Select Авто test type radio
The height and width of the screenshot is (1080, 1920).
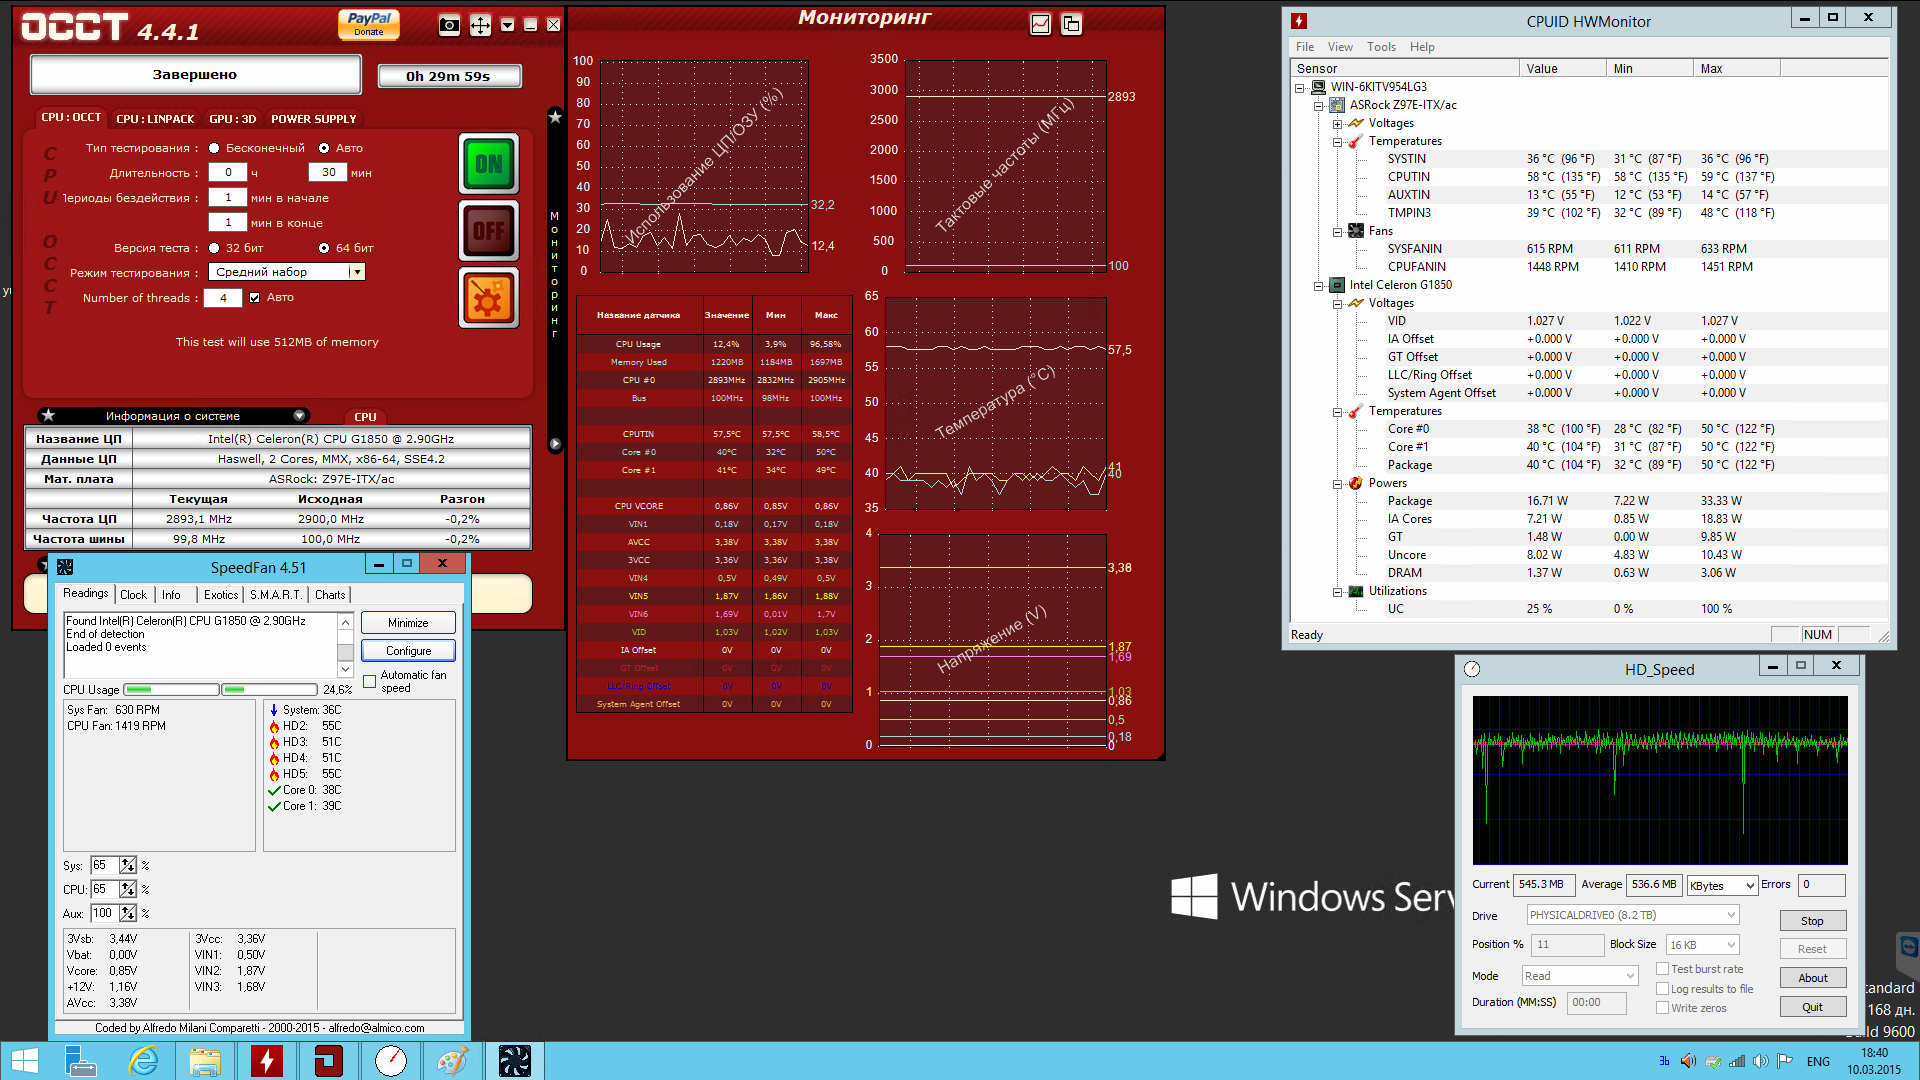324,148
